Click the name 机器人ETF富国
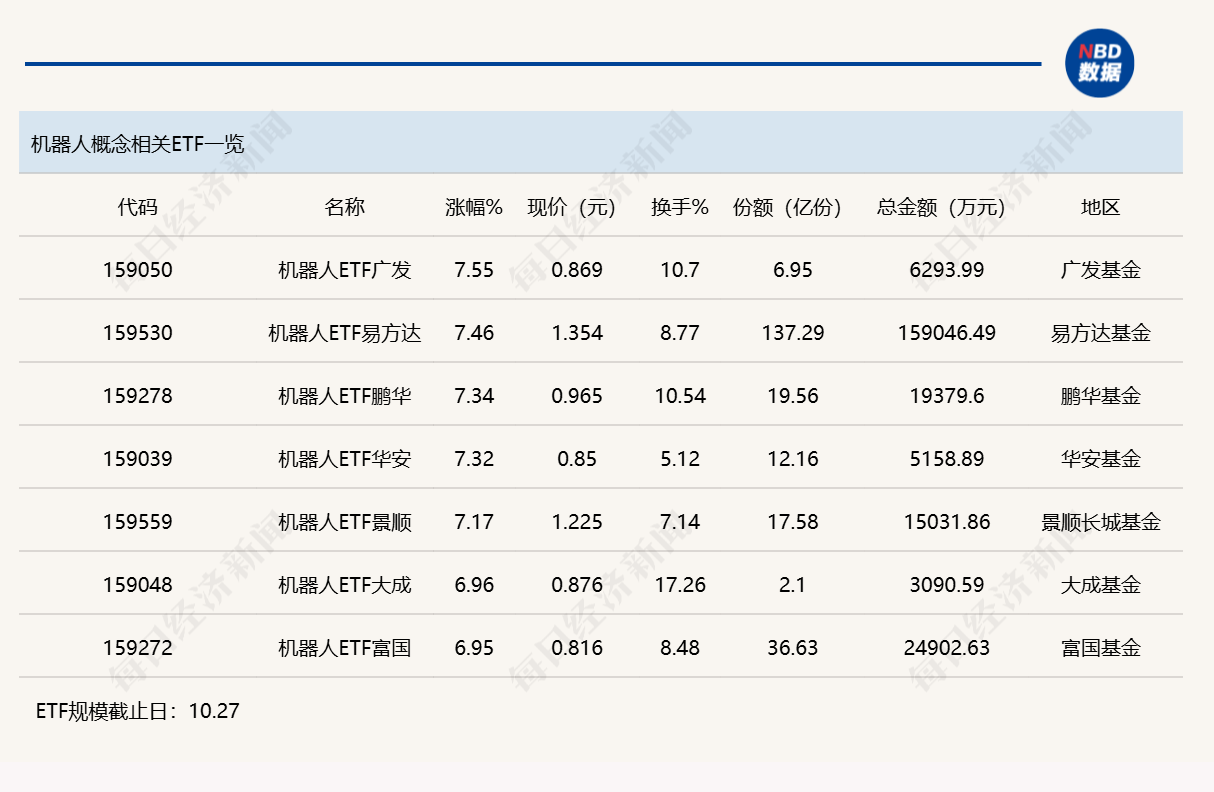The image size is (1214, 792). [345, 648]
